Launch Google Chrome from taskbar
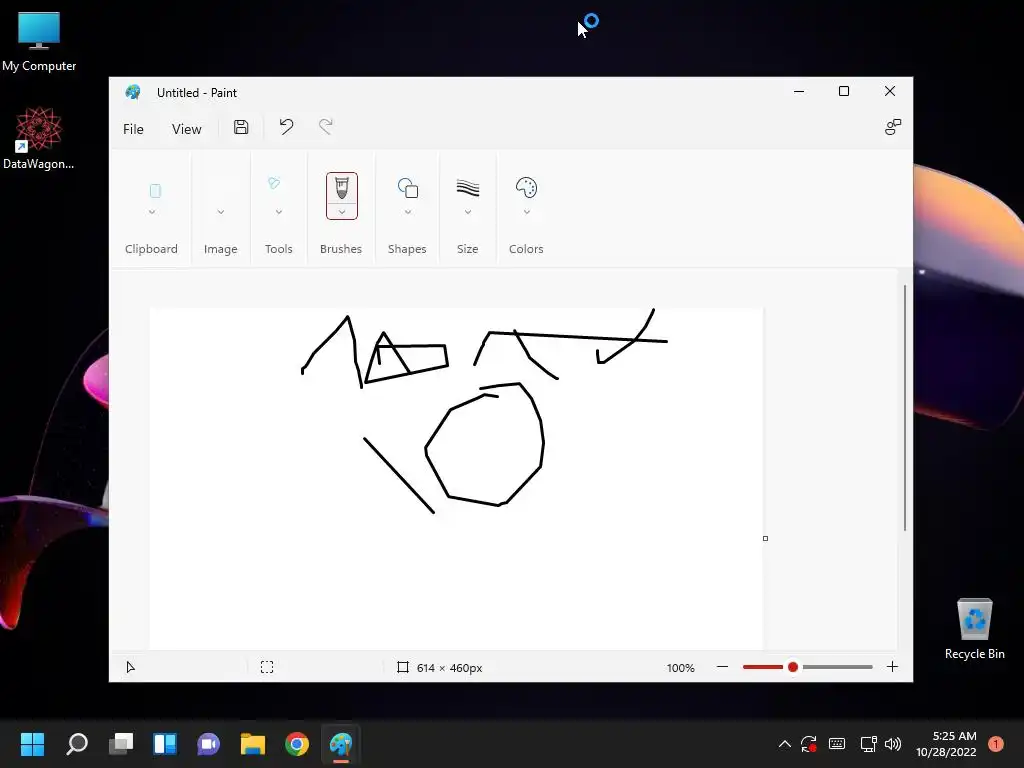The image size is (1024, 768). 297,744
